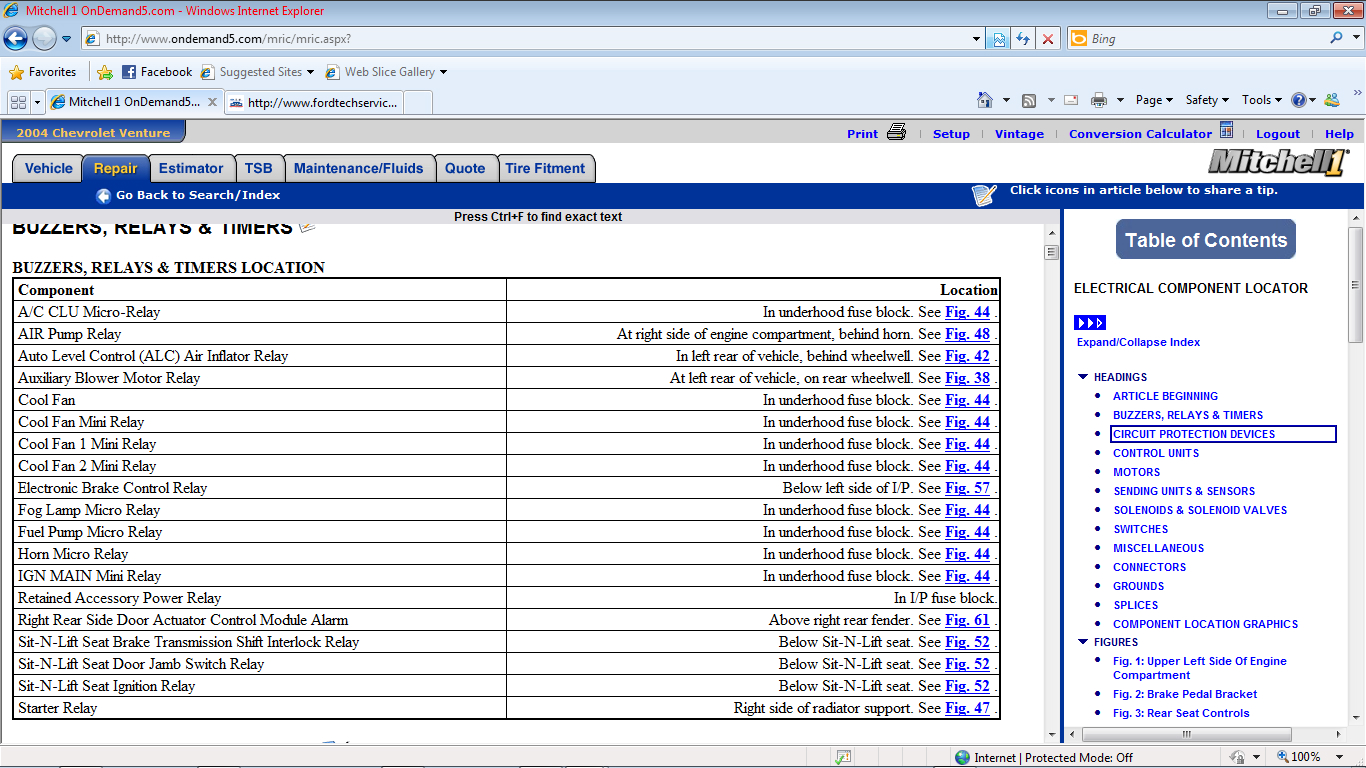Image resolution: width=1366 pixels, height=768 pixels.
Task: Refresh the page with the Refresh icon
Action: (1023, 39)
